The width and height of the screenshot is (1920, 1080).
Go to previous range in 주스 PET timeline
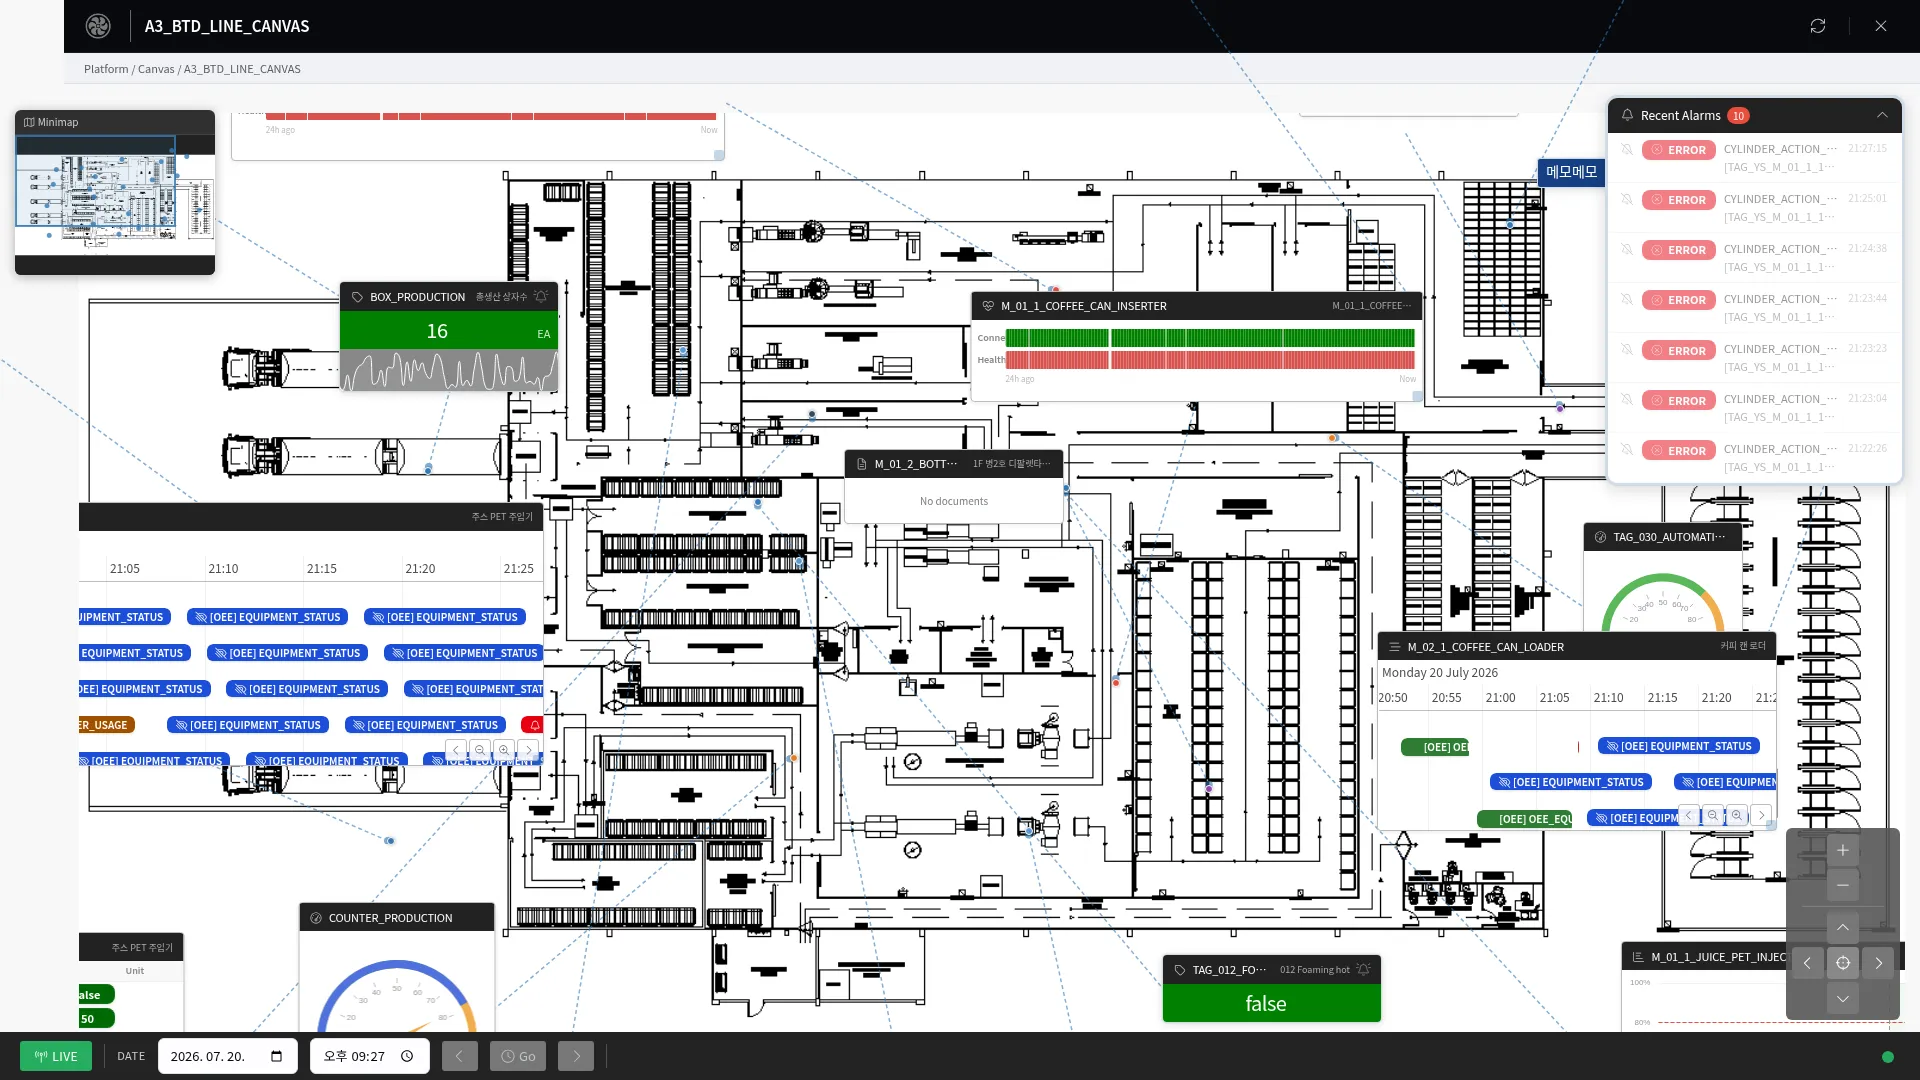[x=456, y=750]
